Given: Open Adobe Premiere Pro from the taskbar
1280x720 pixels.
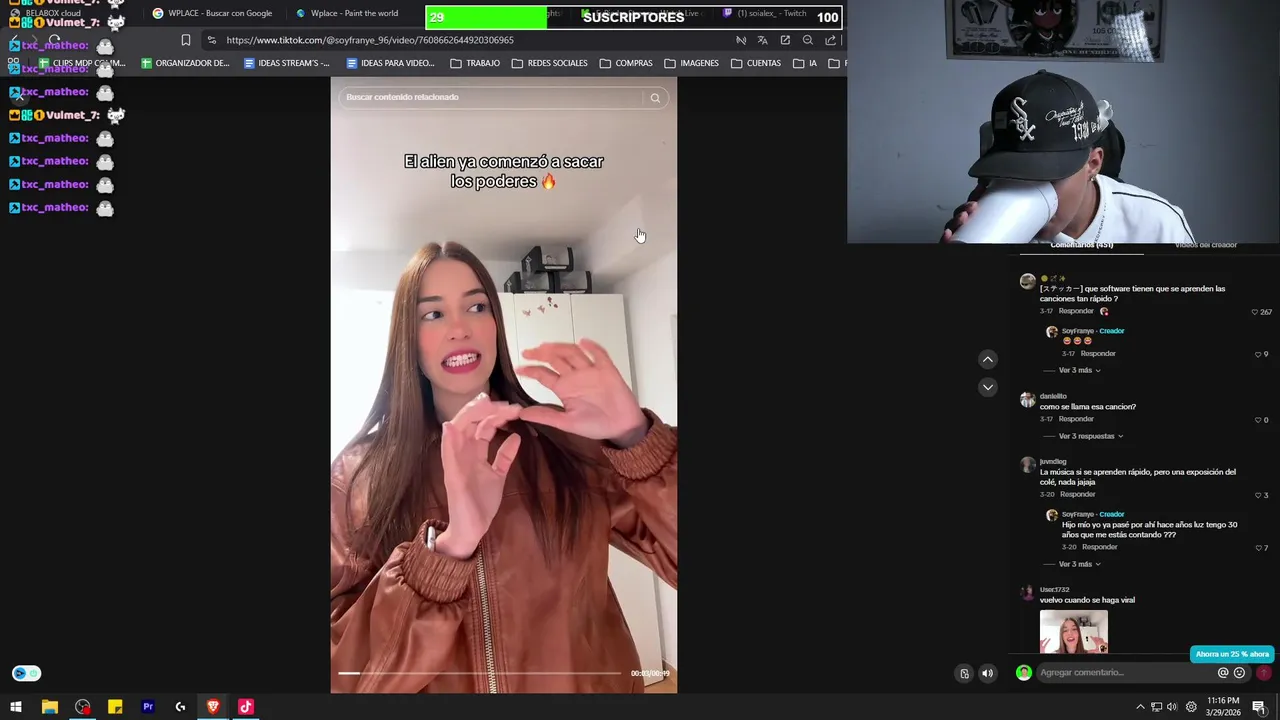Looking at the screenshot, I should 148,707.
